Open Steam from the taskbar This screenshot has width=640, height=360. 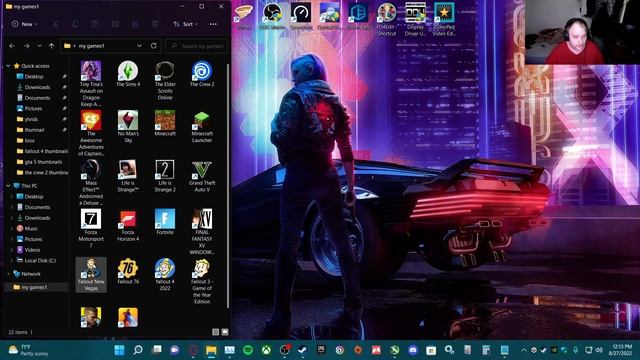coord(302,350)
